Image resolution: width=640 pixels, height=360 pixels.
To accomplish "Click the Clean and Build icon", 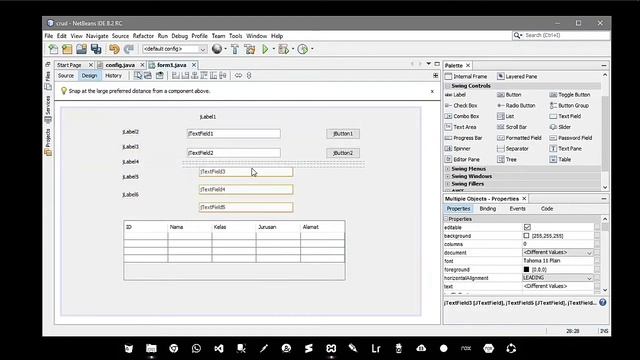I will coord(249,49).
